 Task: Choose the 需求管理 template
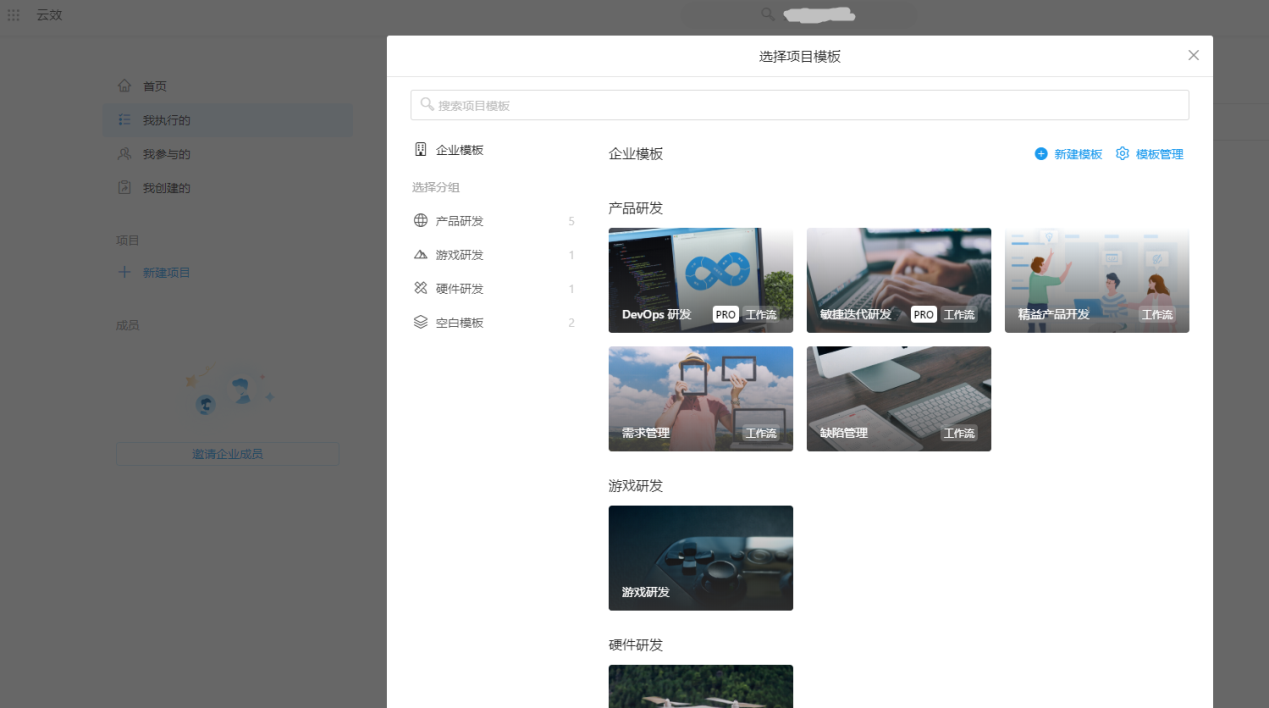click(700, 399)
